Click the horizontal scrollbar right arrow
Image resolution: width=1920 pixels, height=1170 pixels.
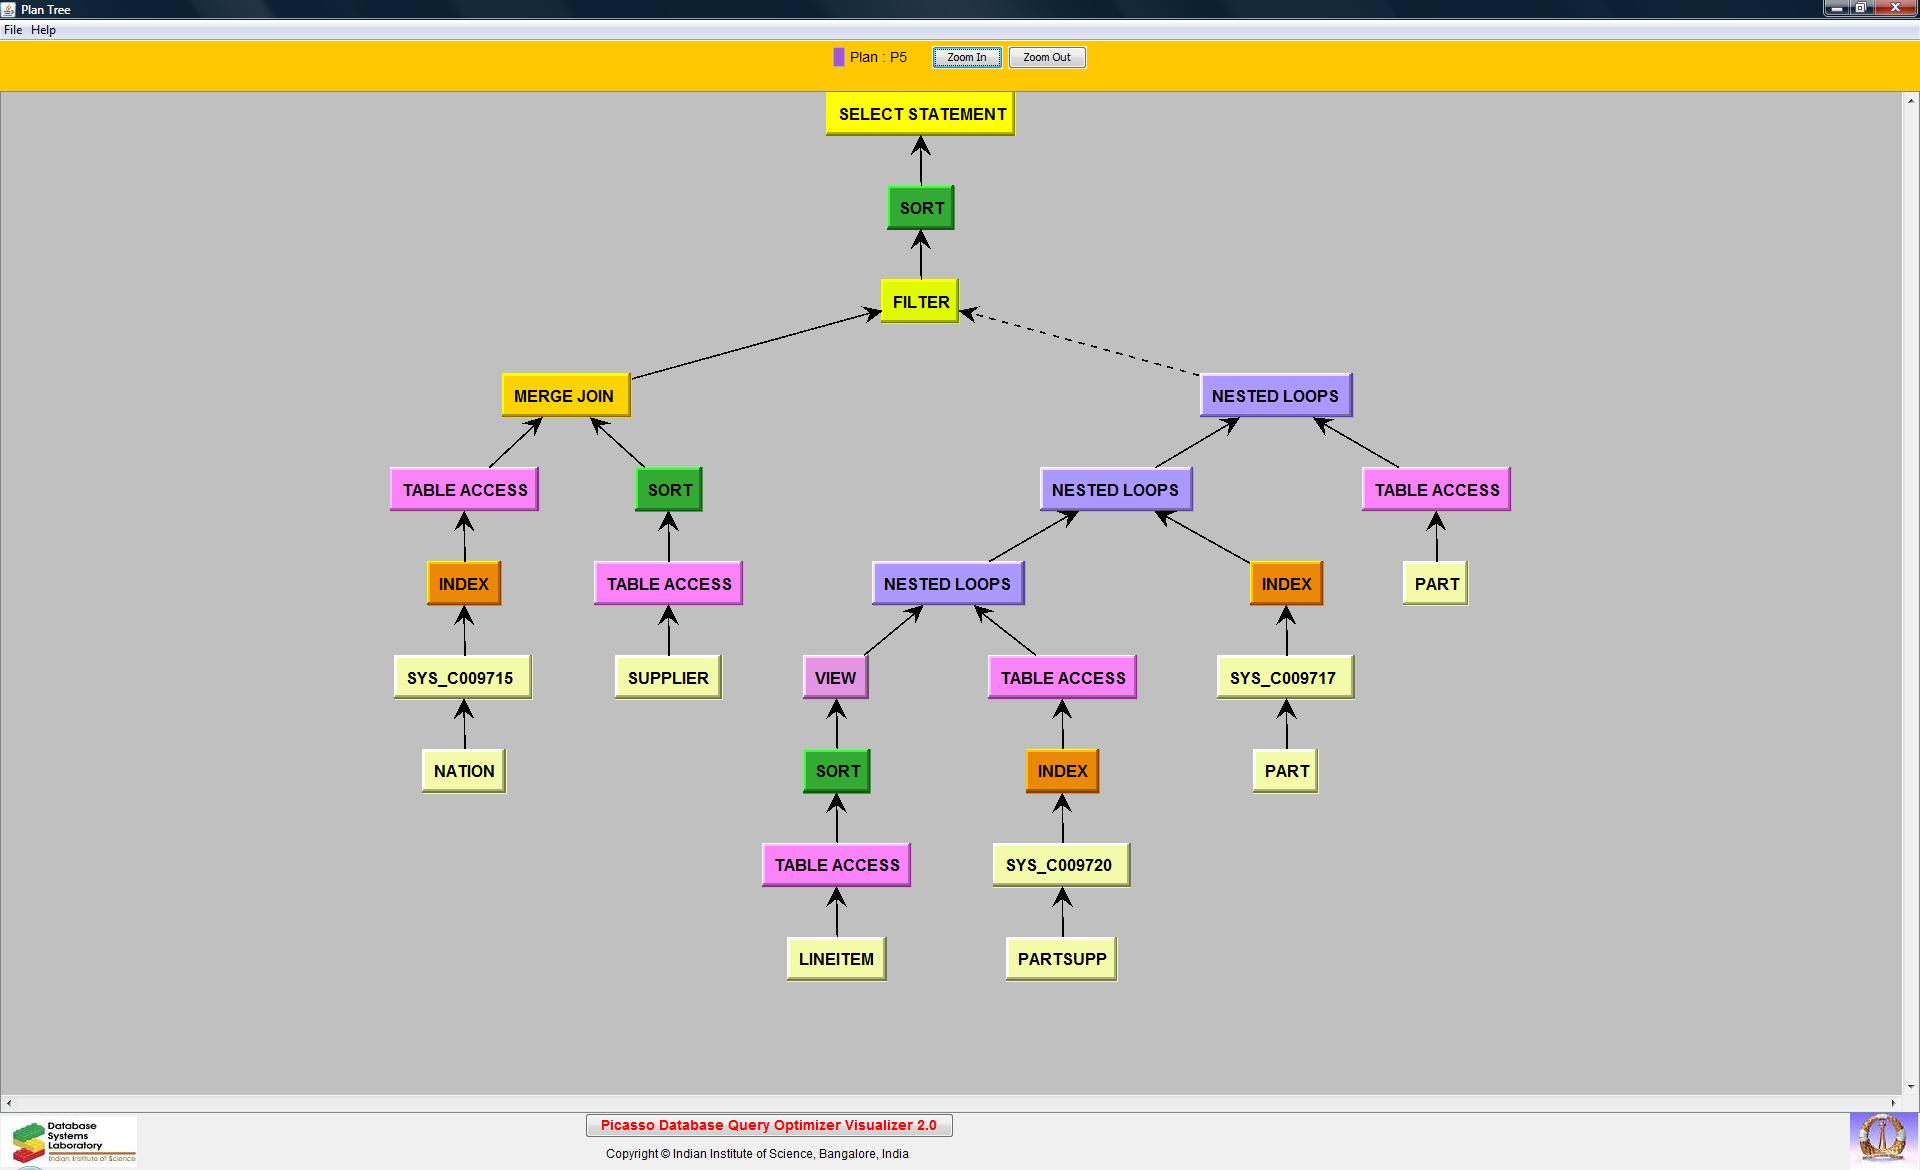(1894, 1103)
